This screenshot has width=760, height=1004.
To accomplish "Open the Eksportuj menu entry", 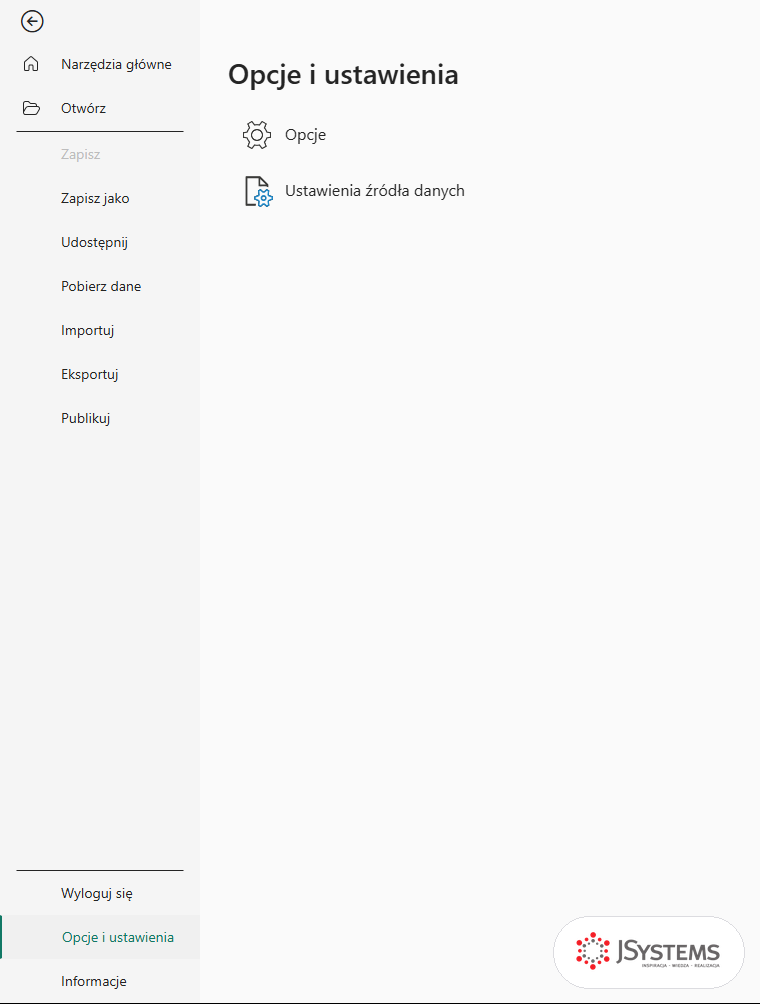I will point(90,375).
